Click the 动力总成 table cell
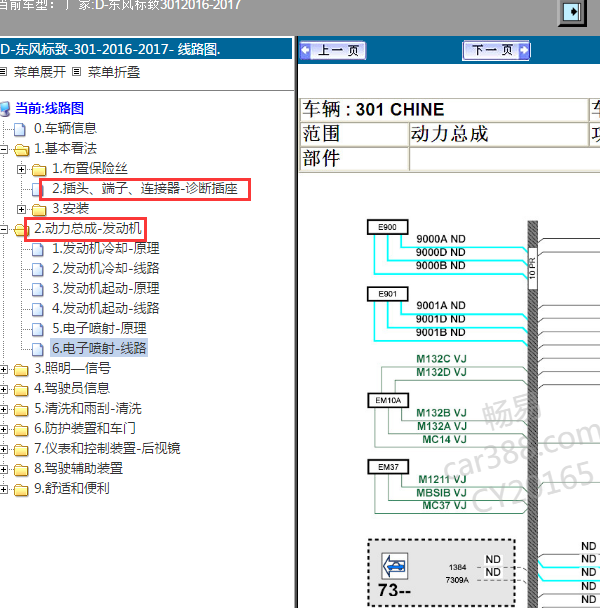This screenshot has height=608, width=600. 498,134
